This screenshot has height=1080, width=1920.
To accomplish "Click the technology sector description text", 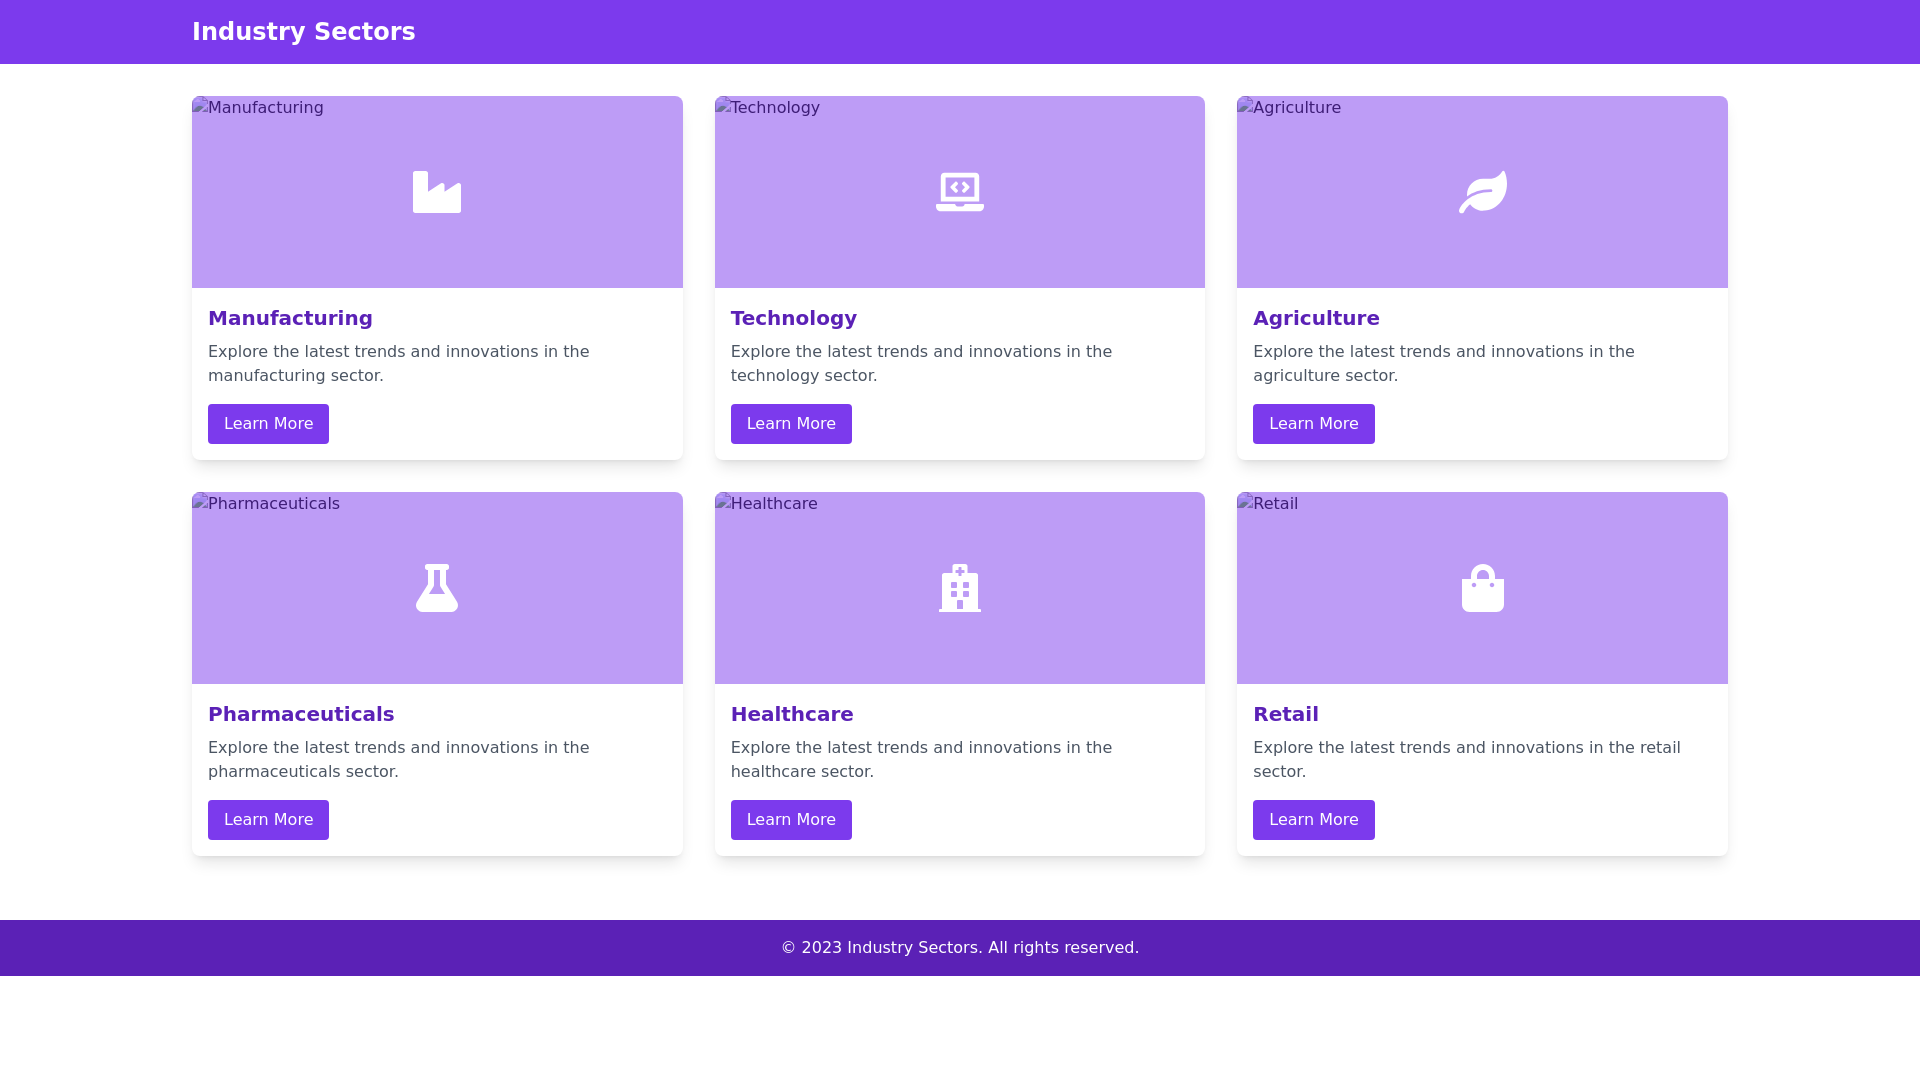I will [x=921, y=364].
